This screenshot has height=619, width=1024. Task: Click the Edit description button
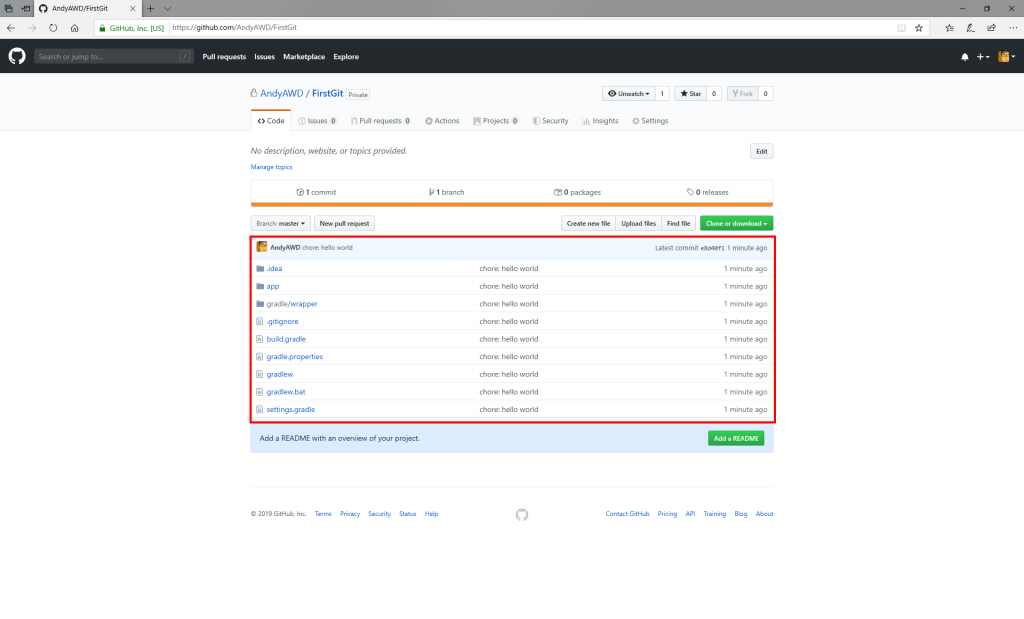point(761,151)
